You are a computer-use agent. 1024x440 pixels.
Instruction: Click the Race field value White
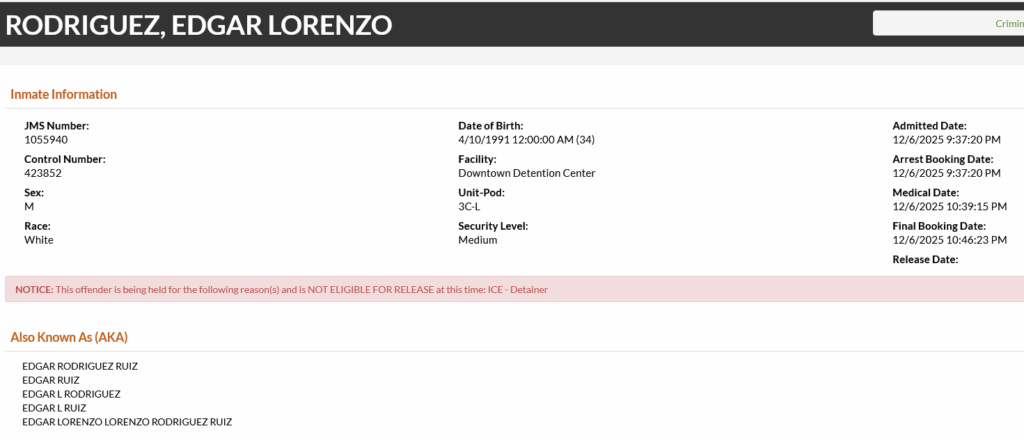(x=39, y=240)
